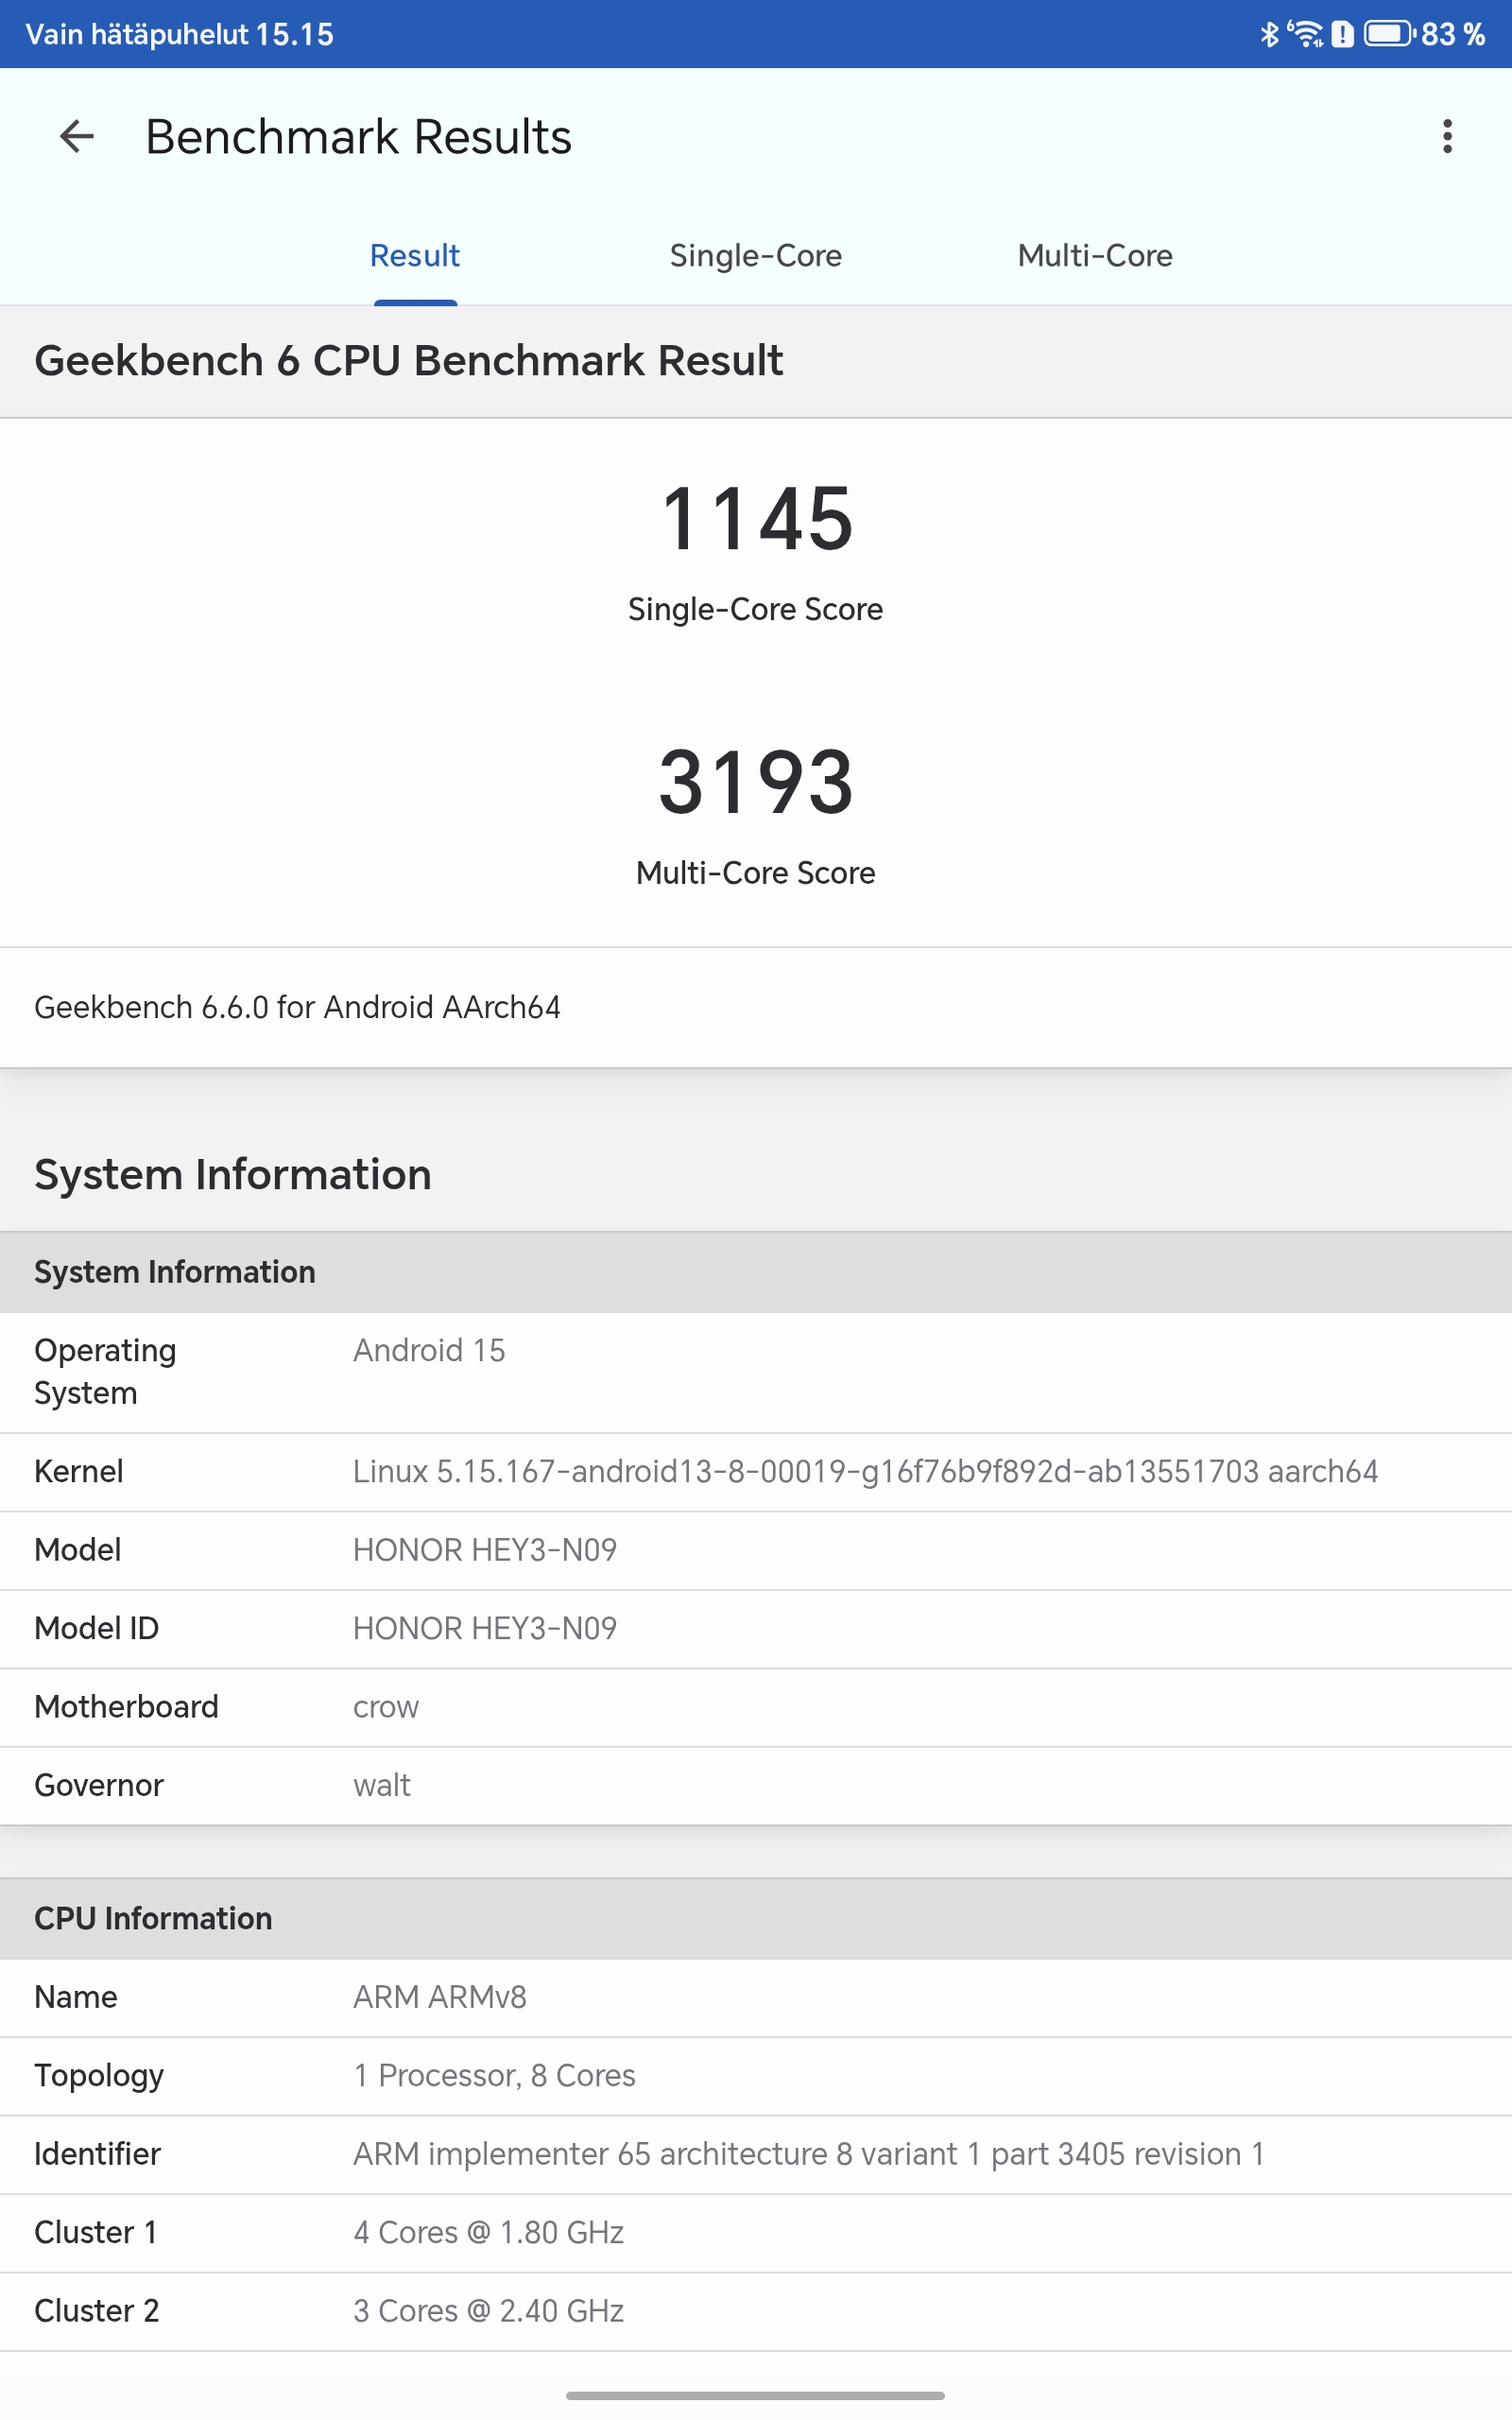The image size is (1512, 2420).
Task: Tap the Geekbench 6.6.0 version text
Action: [297, 1007]
